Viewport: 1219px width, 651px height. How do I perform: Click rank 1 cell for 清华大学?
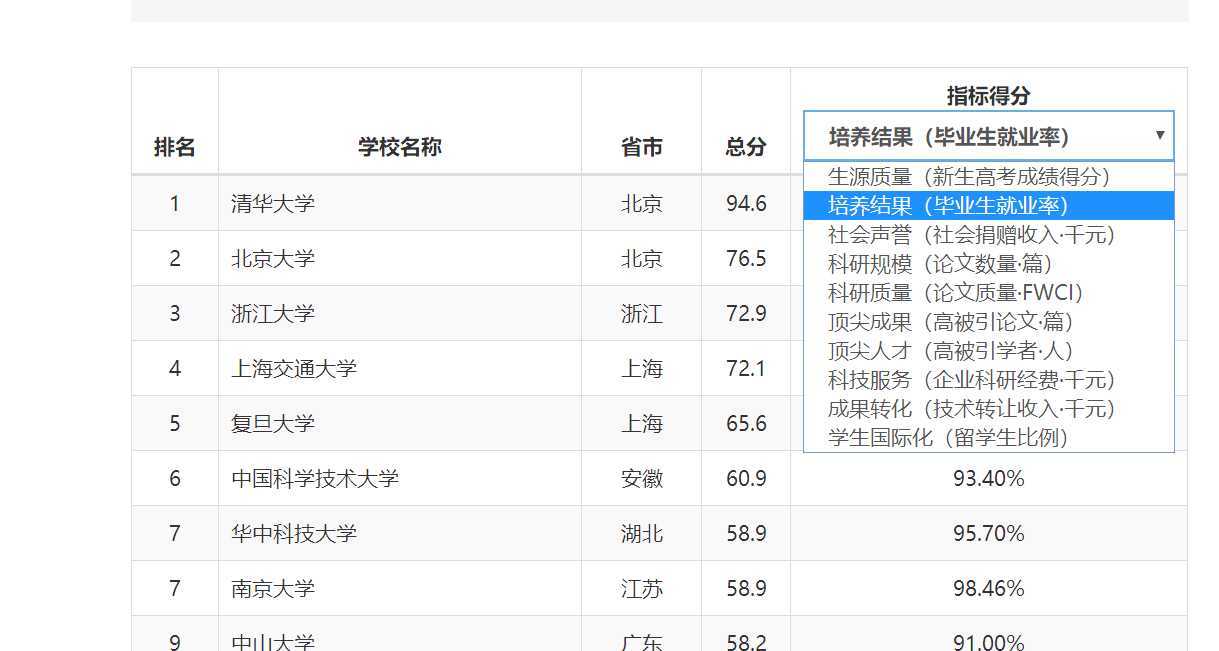pos(175,204)
